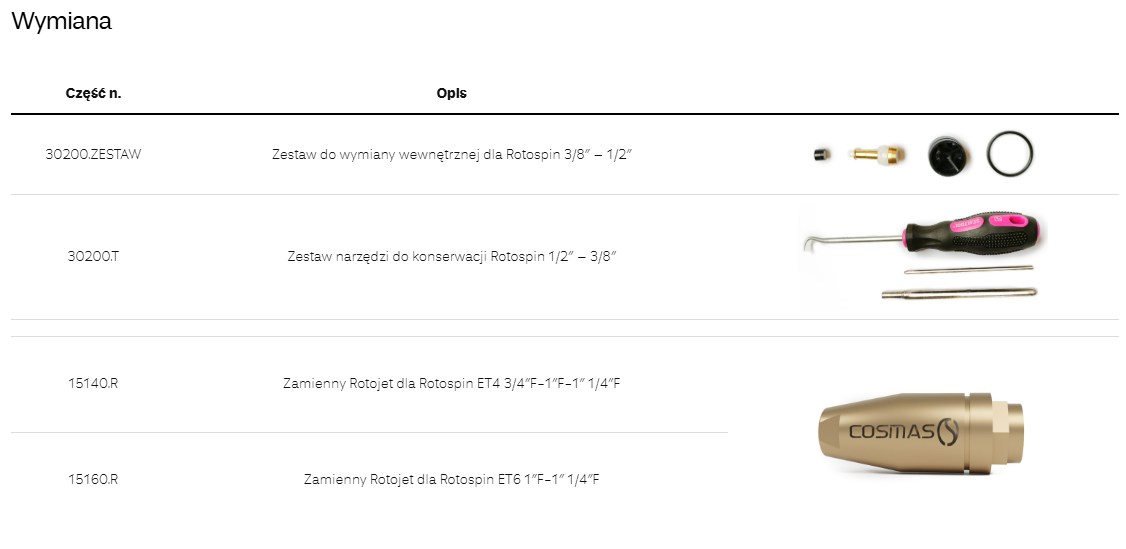Click the thin metal rod image
1126x549 pixels.
pos(968,269)
